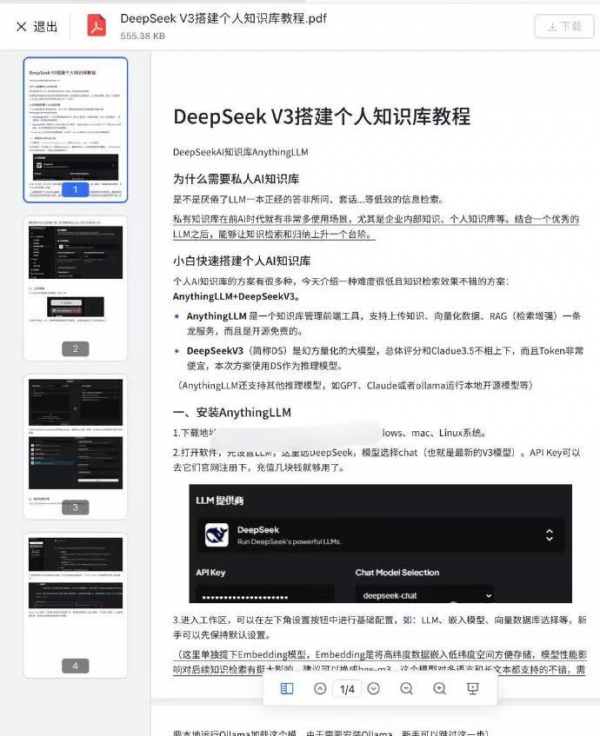Click the 1/4 page number field
This screenshot has height=736, width=600.
pos(347,689)
